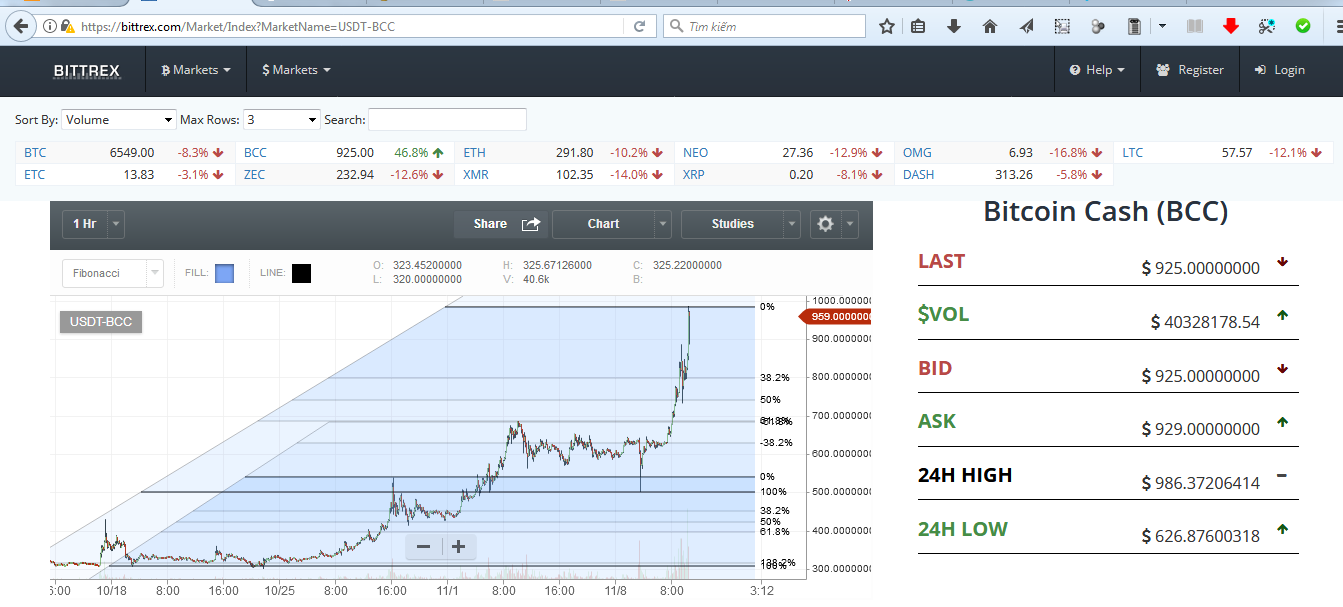Click the Register link
1343x607 pixels.
[1190, 70]
